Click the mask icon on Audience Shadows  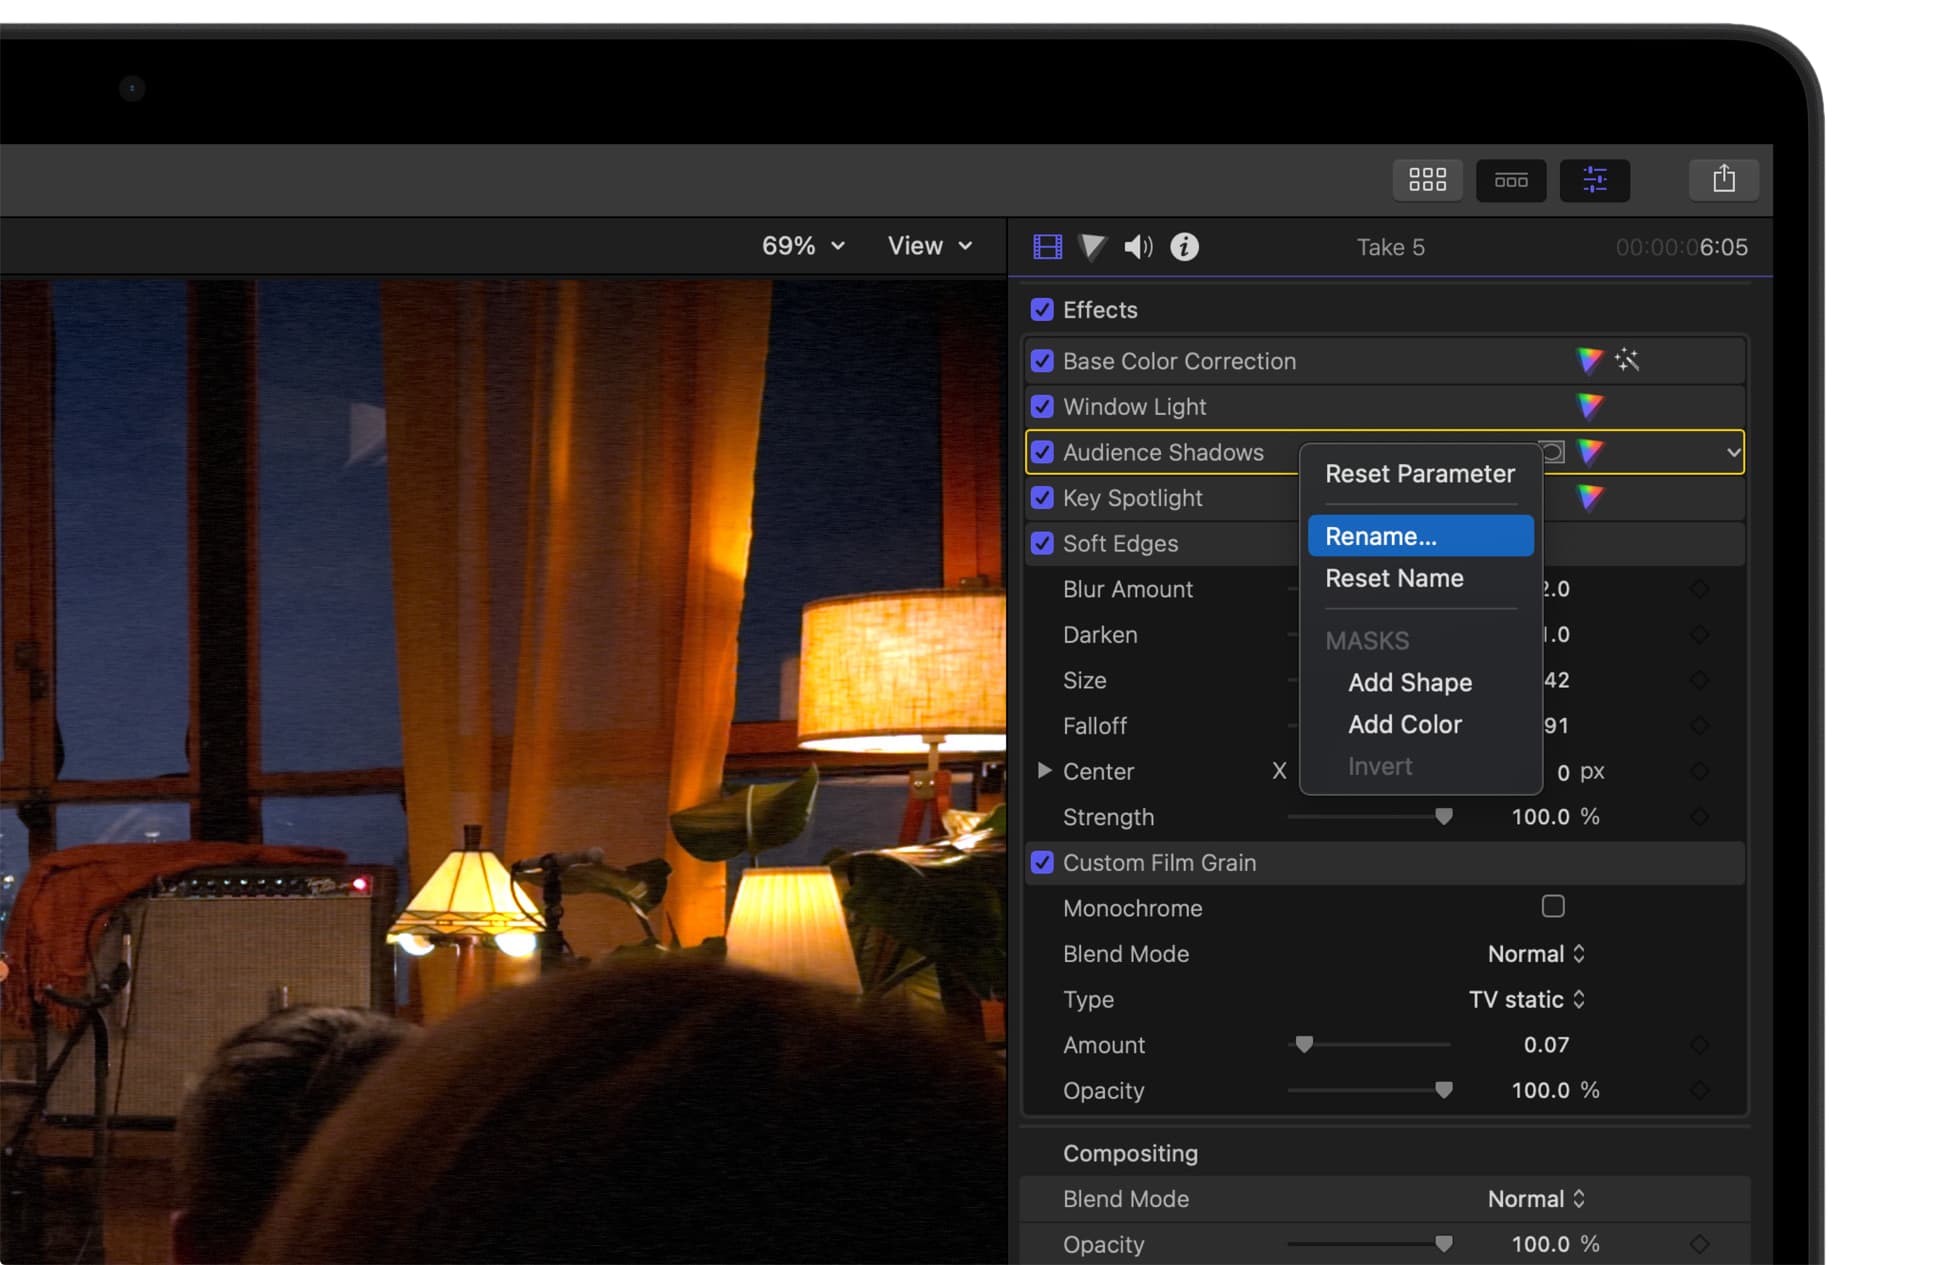[x=1553, y=452]
